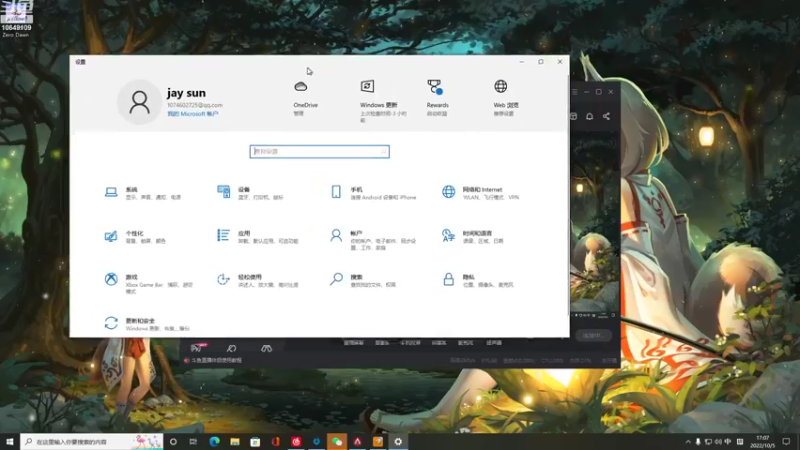Open the Action Center notification icon
The width and height of the screenshot is (800, 450).
coord(786,442)
